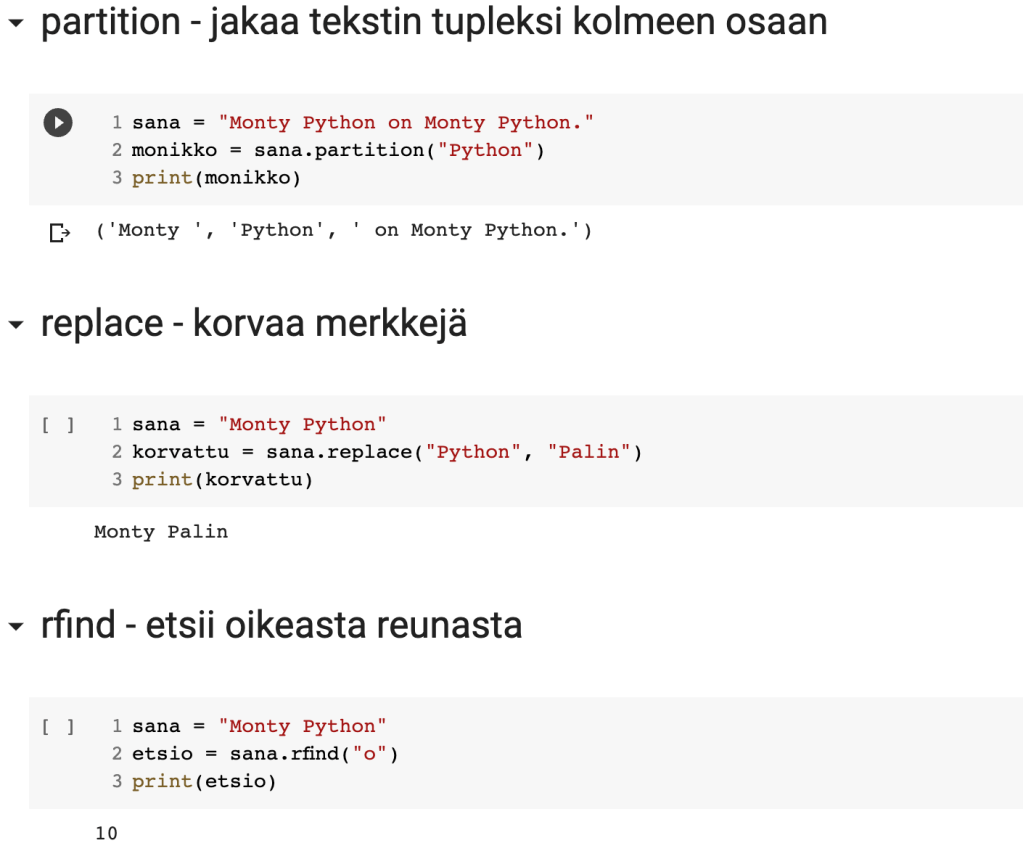The image size is (1023, 859).
Task: Place cursor in the sana.rfind("o") line
Action: click(265, 754)
